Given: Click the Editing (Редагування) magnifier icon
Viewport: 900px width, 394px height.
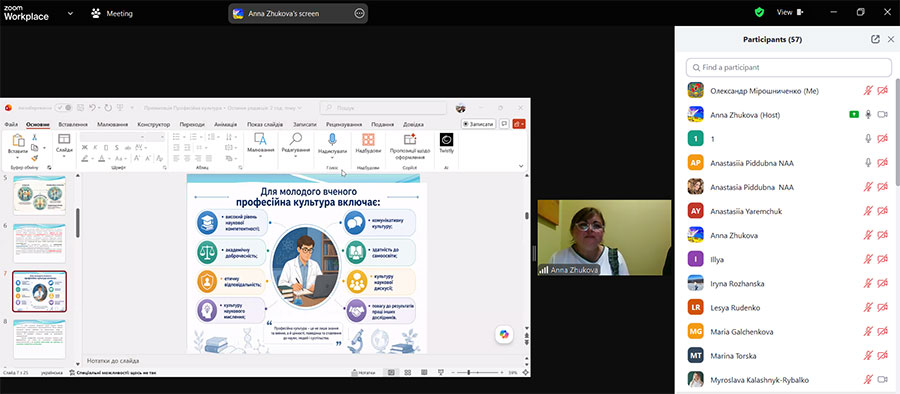Looking at the screenshot, I should click(296, 138).
